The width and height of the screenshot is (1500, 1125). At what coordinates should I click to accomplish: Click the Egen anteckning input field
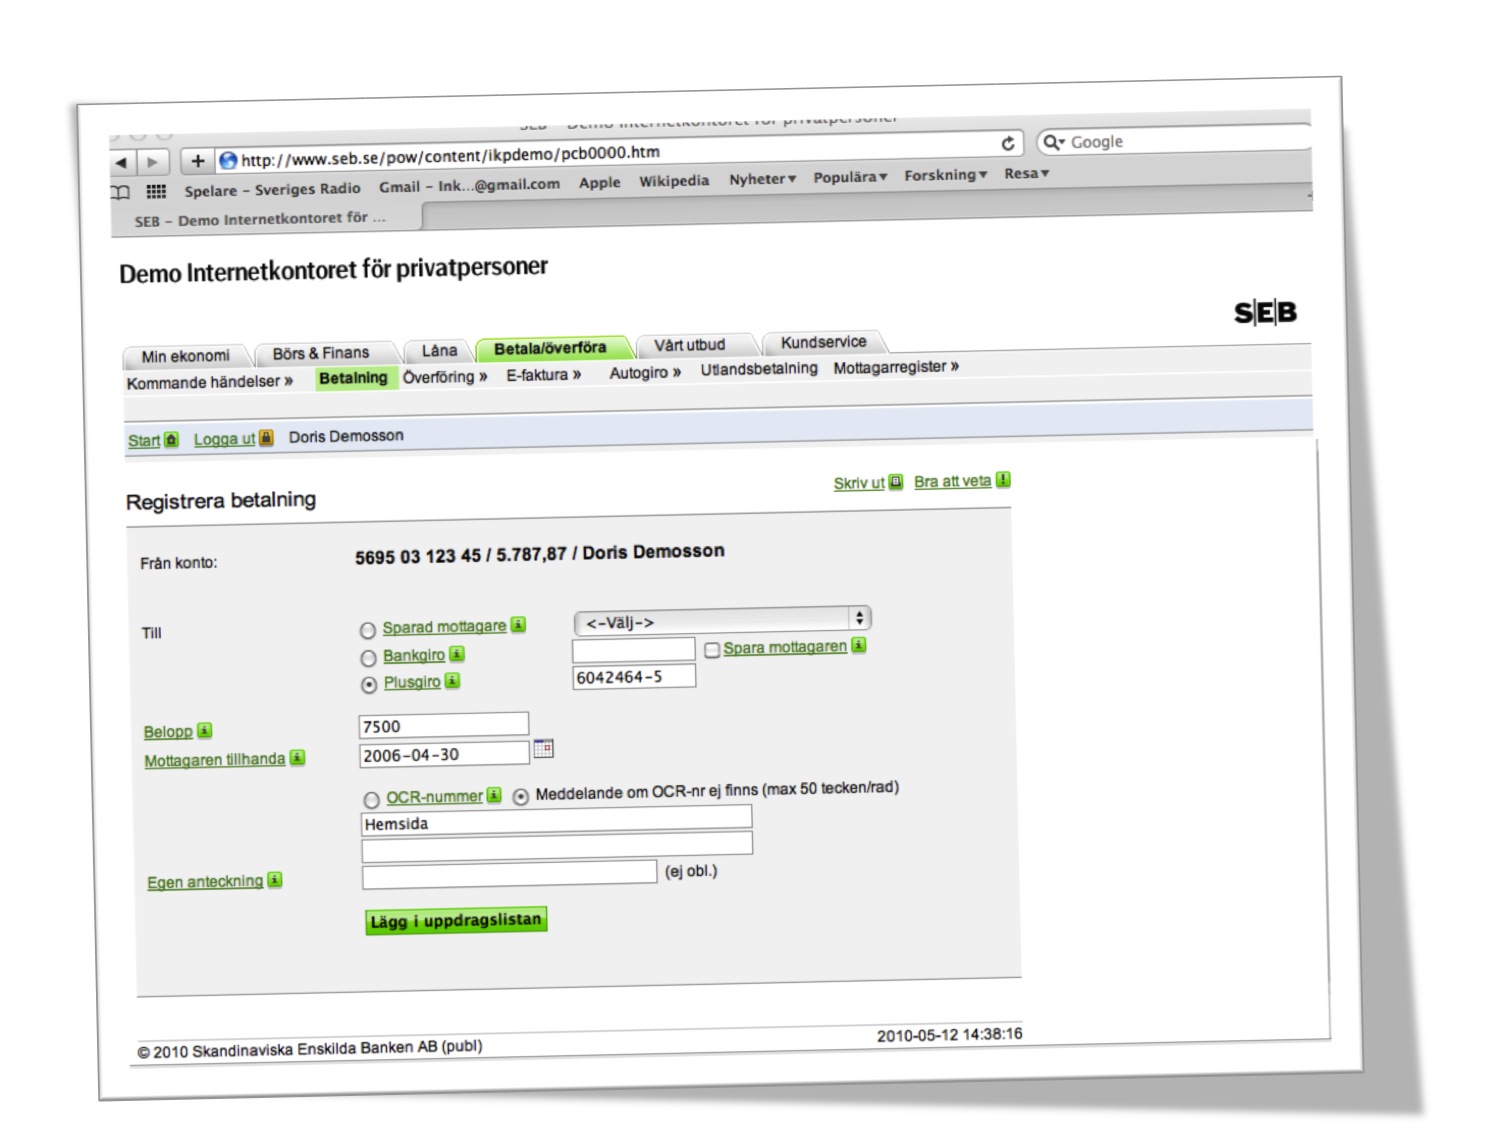[509, 874]
